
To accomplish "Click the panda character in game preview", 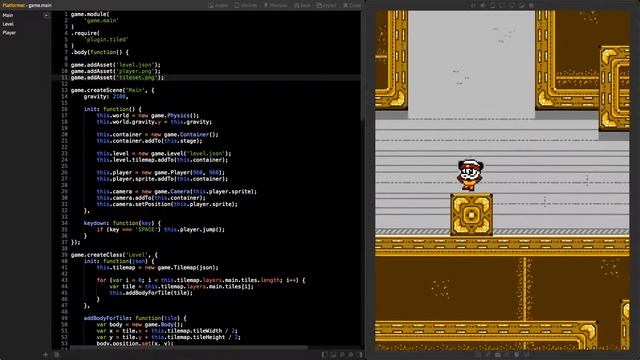I will click(x=471, y=175).
